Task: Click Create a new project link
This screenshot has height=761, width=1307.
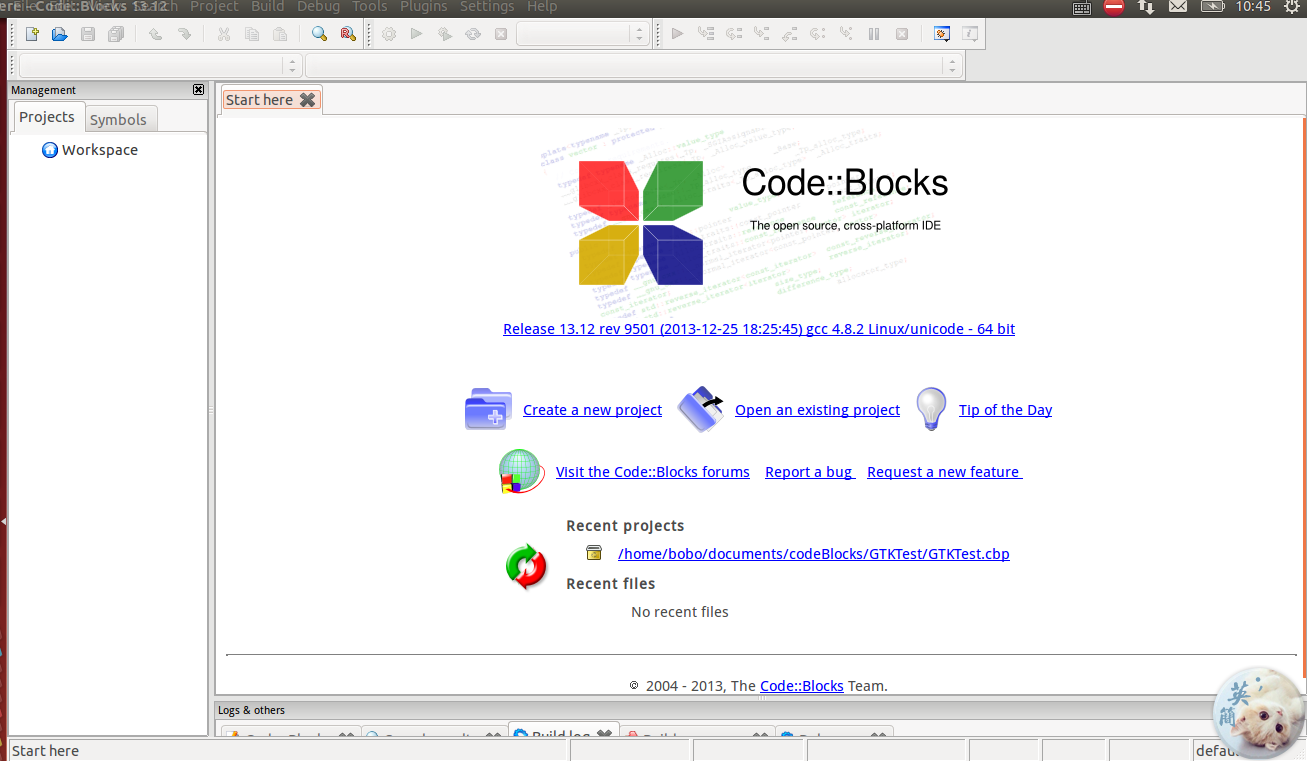Action: click(x=592, y=410)
